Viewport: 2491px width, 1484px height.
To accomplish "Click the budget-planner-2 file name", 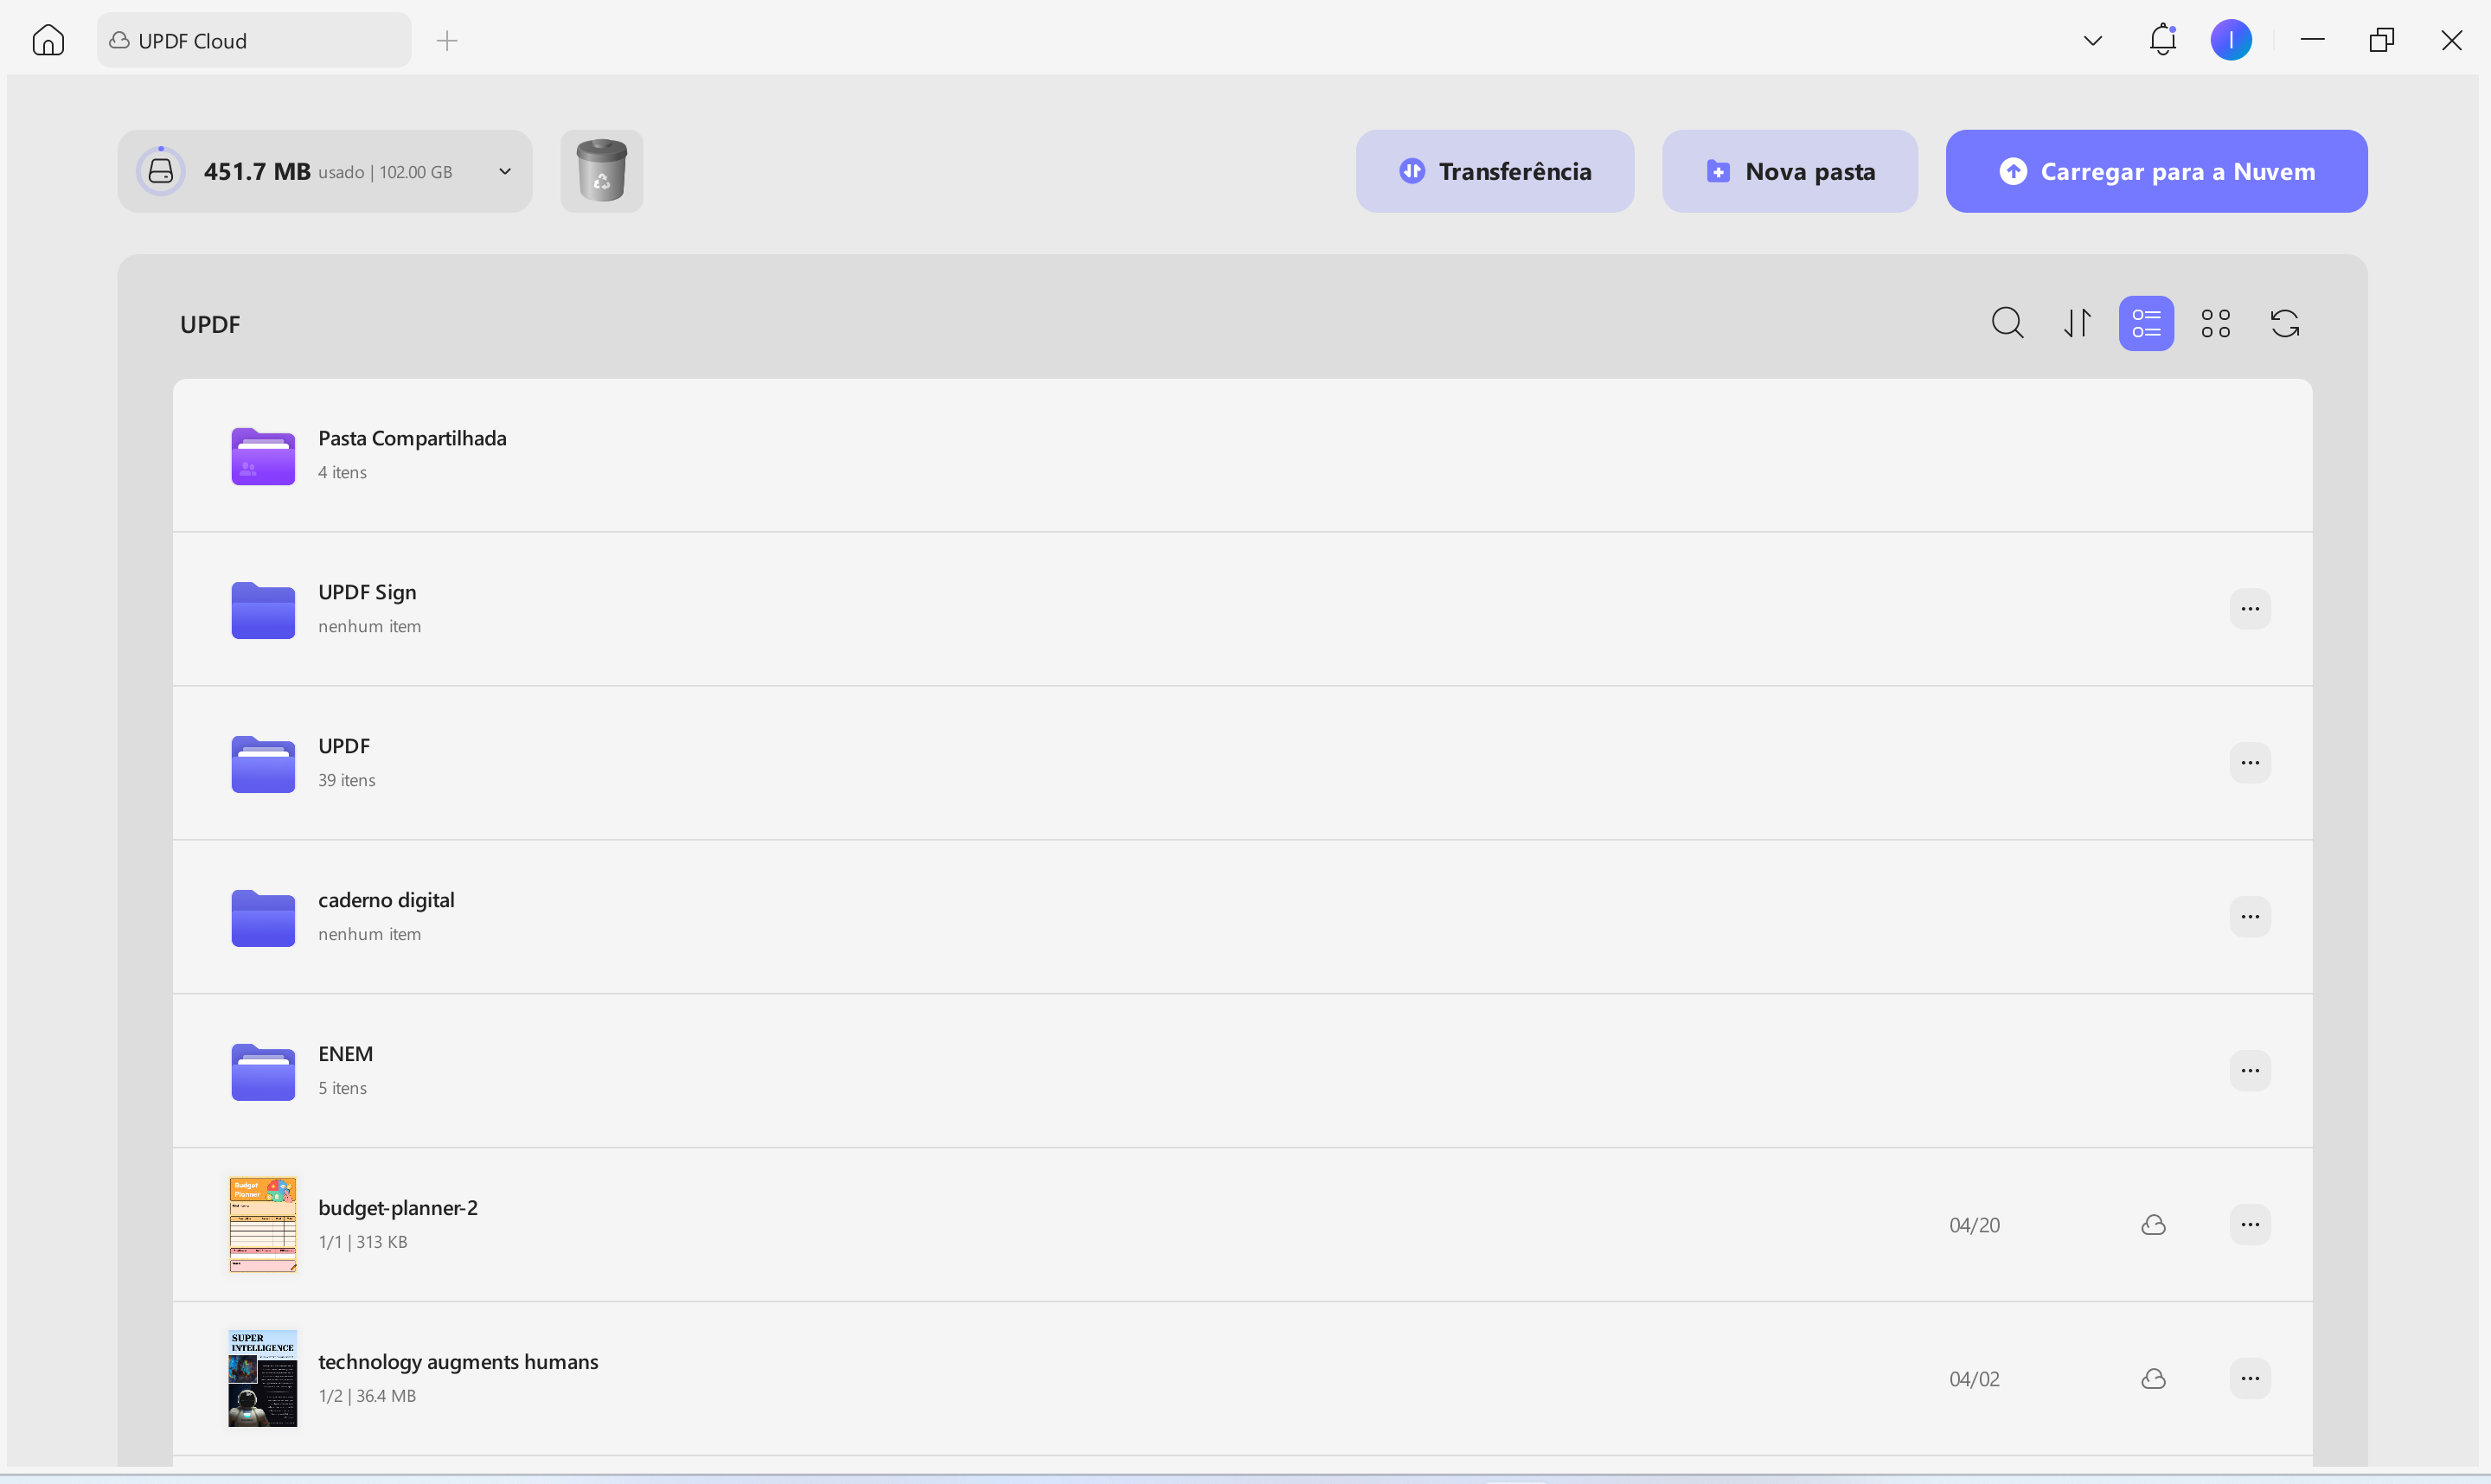I will (398, 1208).
